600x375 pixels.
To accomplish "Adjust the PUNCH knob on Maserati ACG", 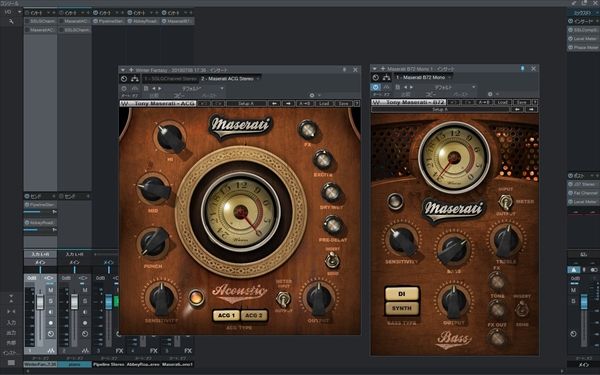I will coord(153,242).
